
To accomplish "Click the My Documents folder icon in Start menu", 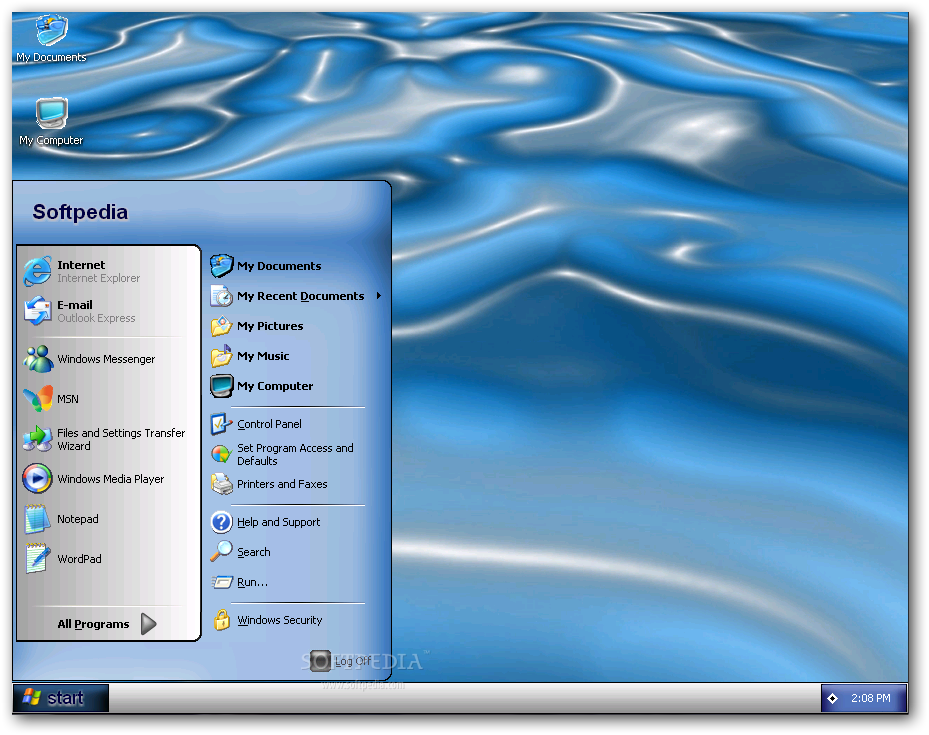I will [222, 266].
